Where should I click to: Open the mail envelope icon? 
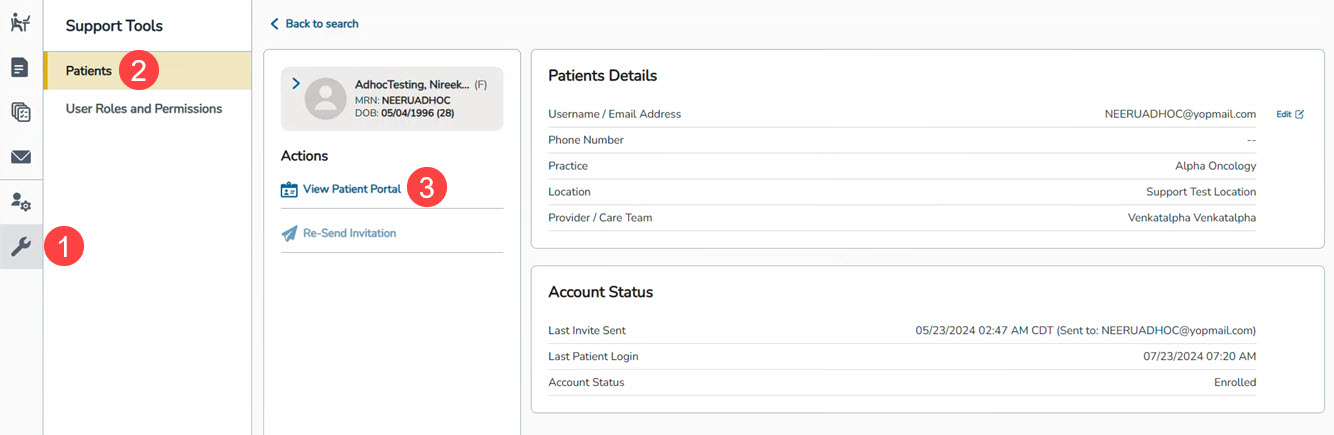tap(21, 157)
